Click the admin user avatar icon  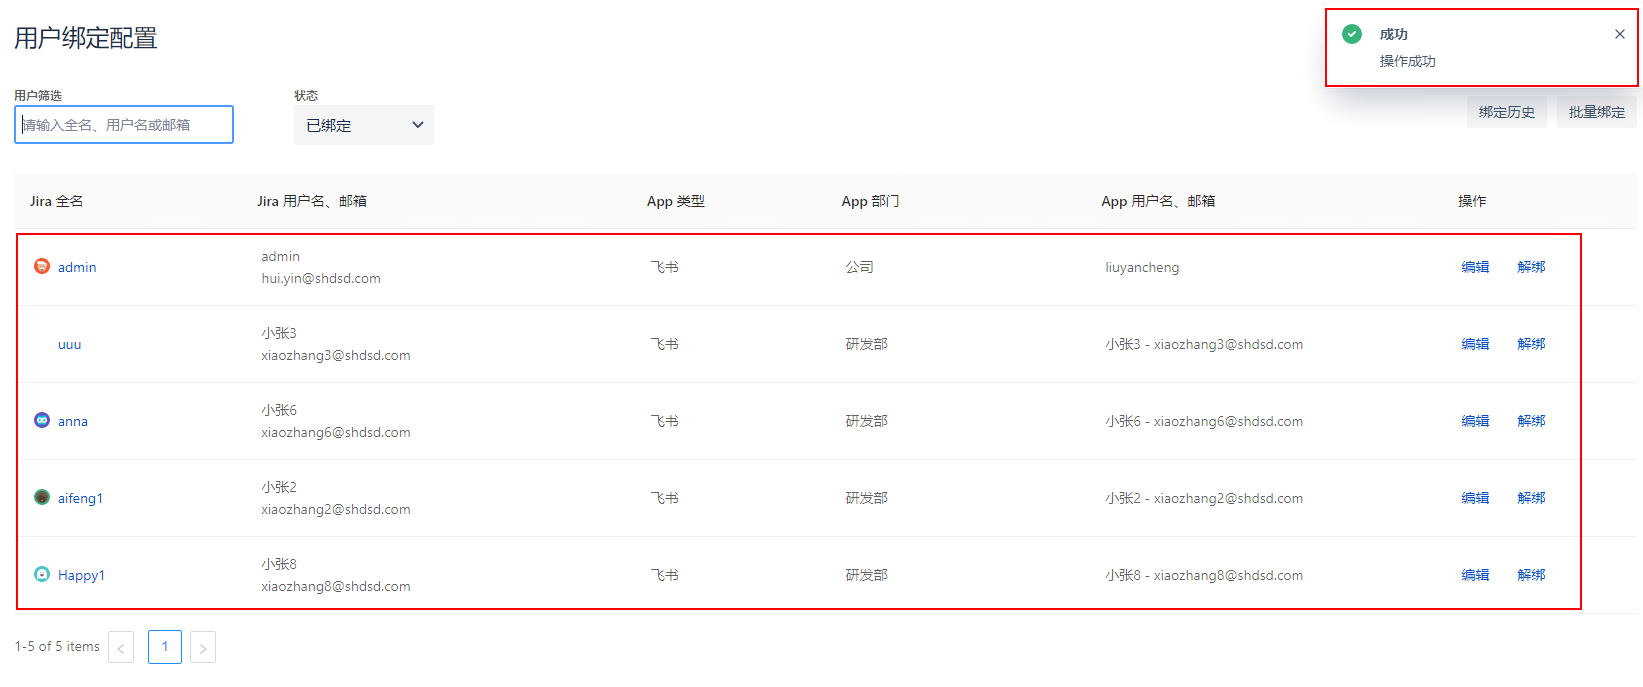coord(42,266)
